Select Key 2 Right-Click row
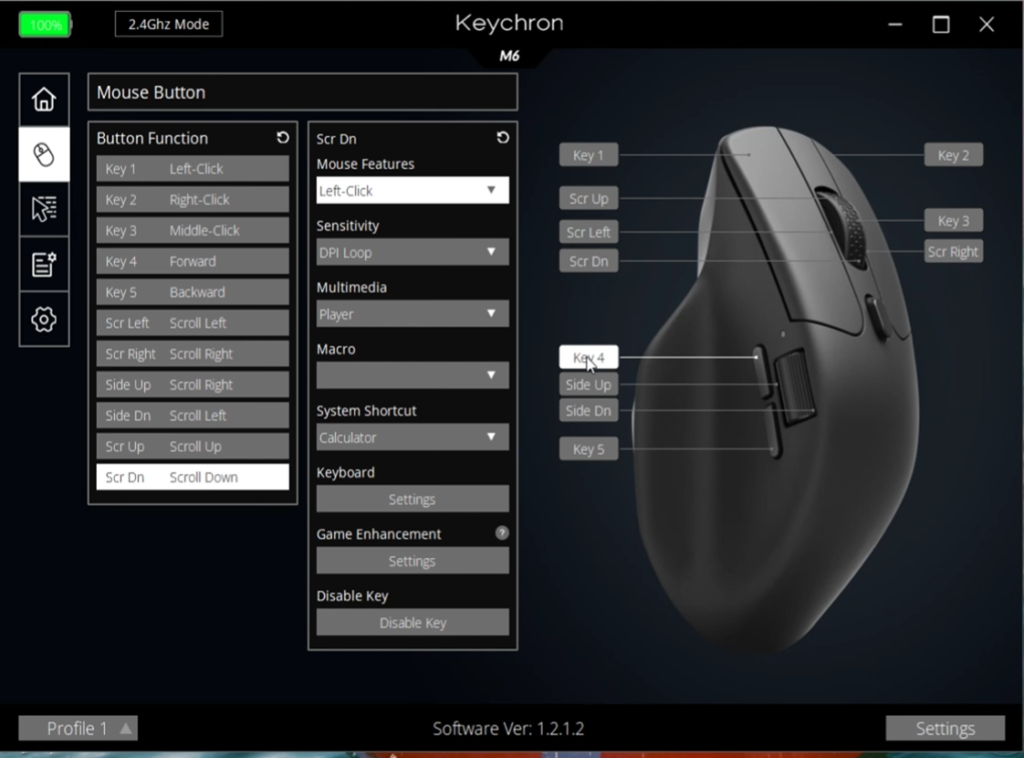The image size is (1024, 758). (193, 200)
